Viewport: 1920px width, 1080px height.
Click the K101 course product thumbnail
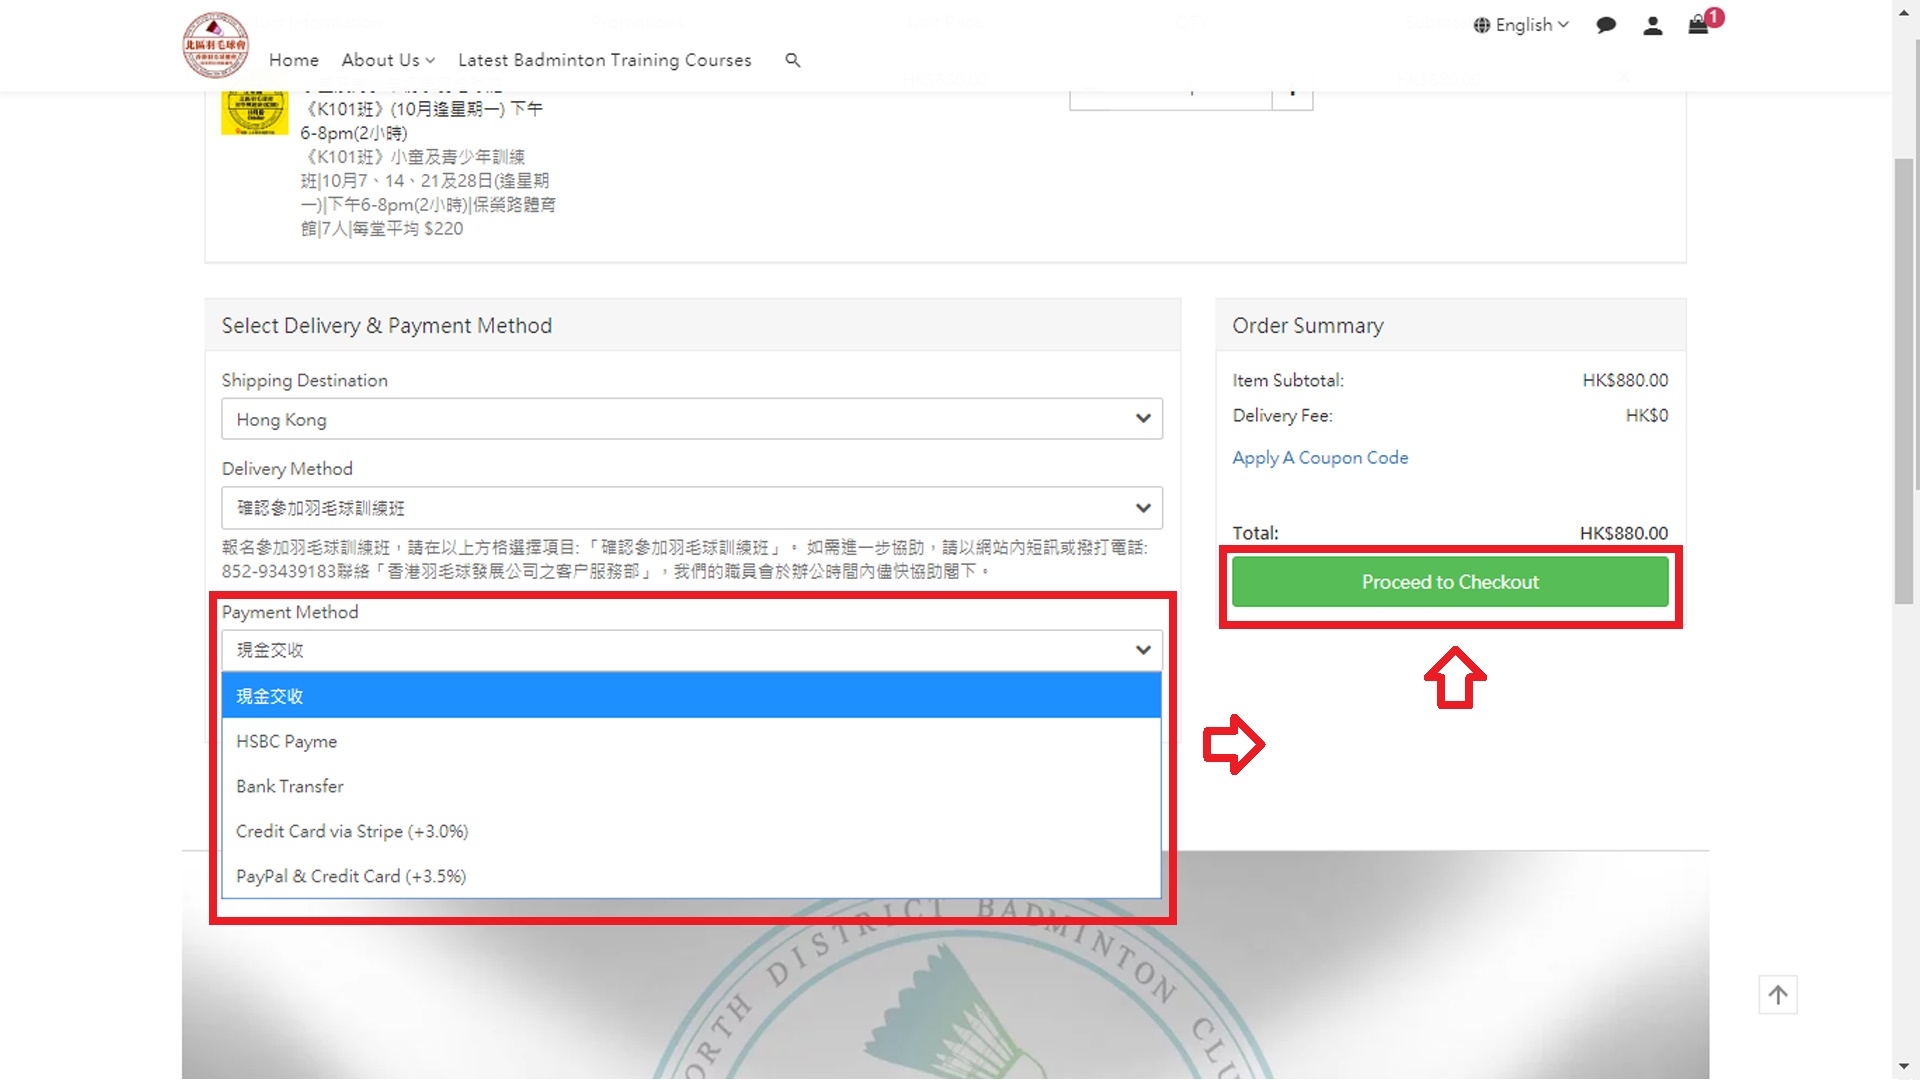click(x=254, y=112)
